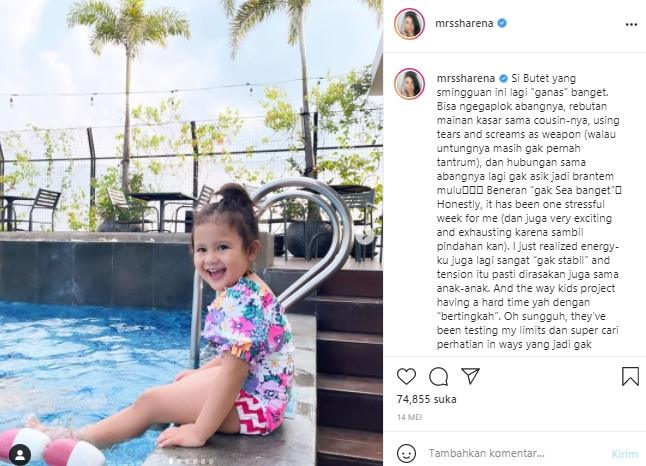Save the post with the bookmark icon
This screenshot has height=466, width=646.
pos(630,376)
